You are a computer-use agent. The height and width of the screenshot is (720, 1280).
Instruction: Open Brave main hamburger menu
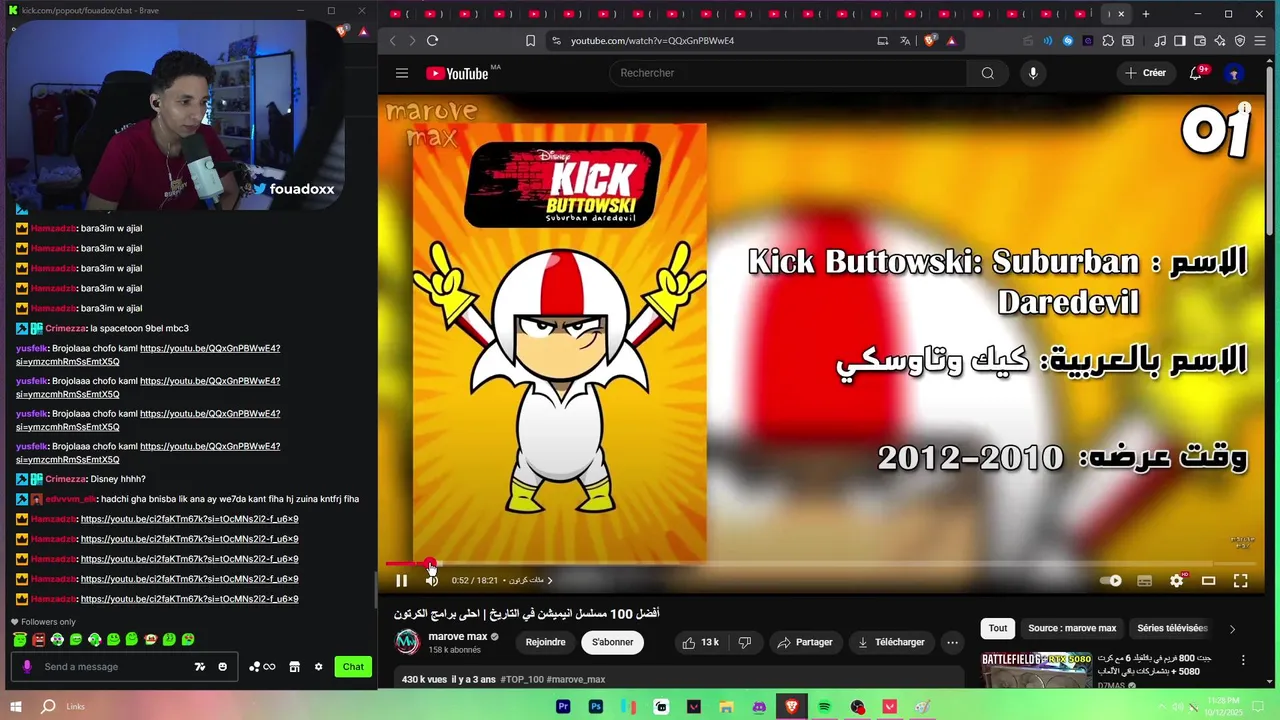[1260, 41]
